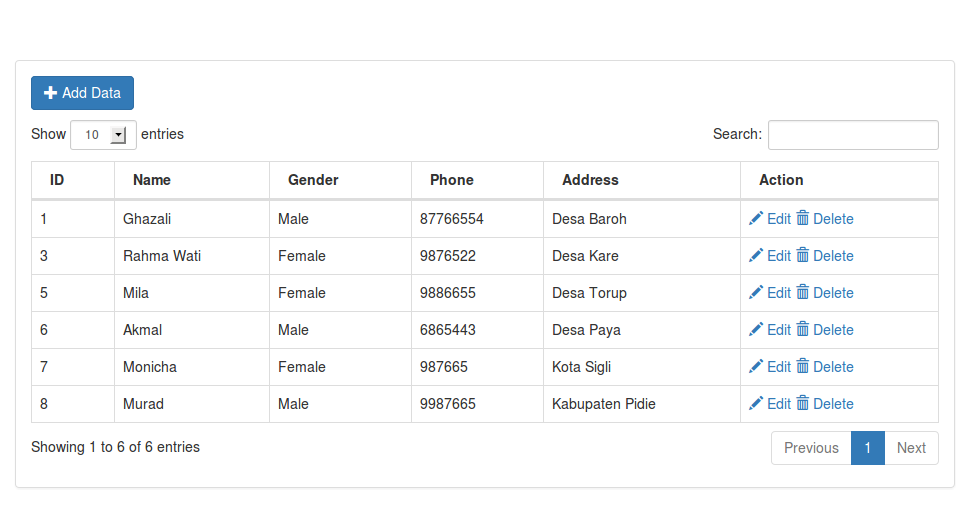Select page 1 in pagination
Image resolution: width=968 pixels, height=508 pixels.
pyautogui.click(x=867, y=448)
